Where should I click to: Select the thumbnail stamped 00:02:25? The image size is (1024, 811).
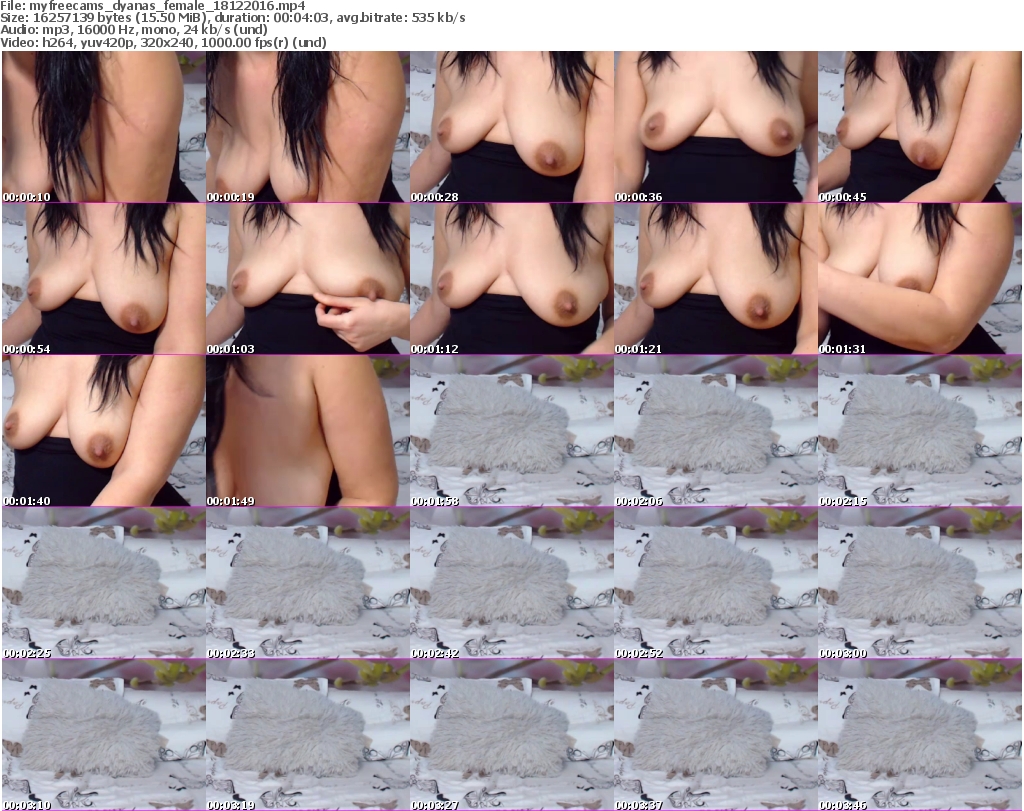click(x=104, y=583)
